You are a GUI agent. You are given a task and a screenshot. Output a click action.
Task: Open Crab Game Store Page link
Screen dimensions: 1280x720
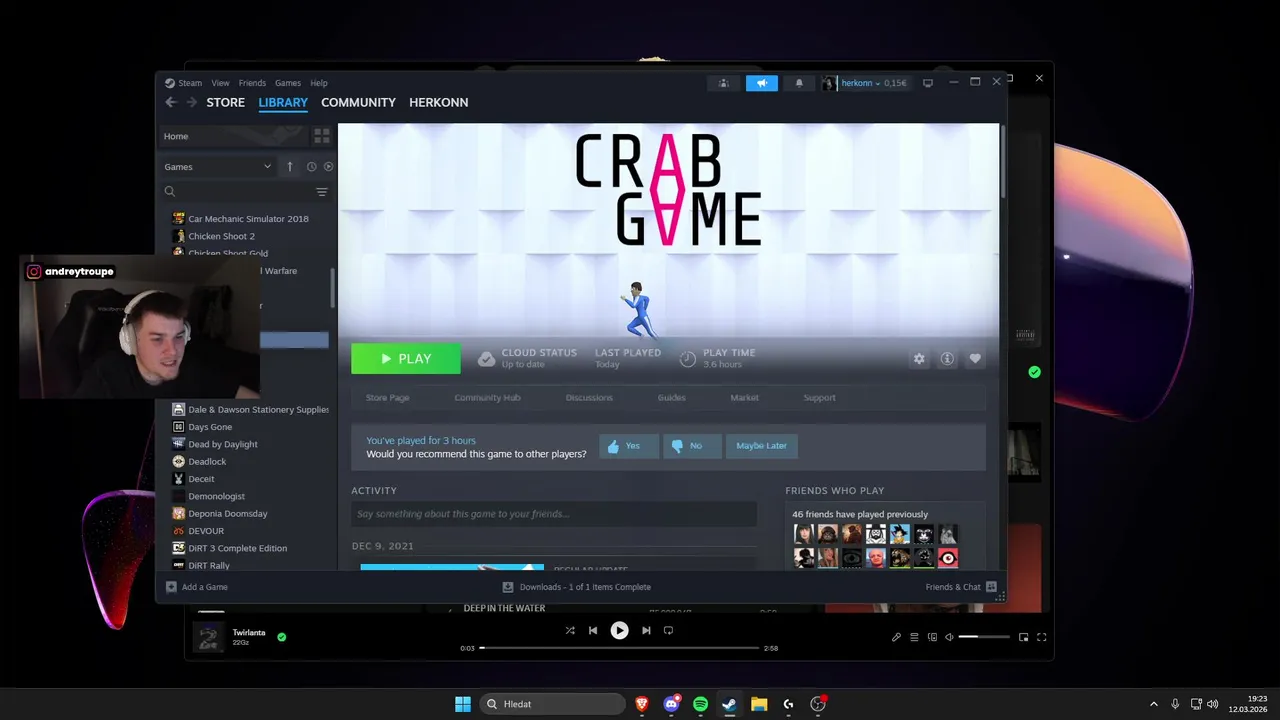(387, 398)
